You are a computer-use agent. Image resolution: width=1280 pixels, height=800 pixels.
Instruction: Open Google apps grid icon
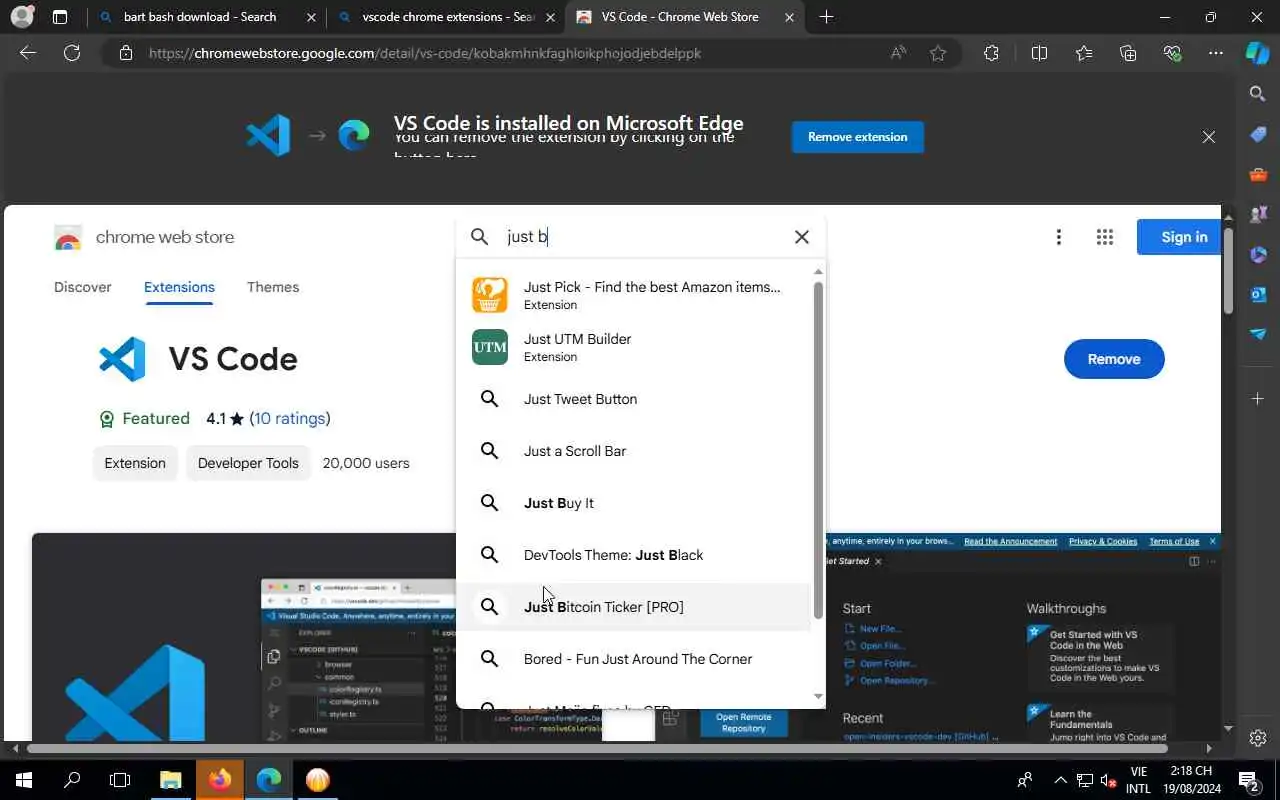[x=1105, y=237]
